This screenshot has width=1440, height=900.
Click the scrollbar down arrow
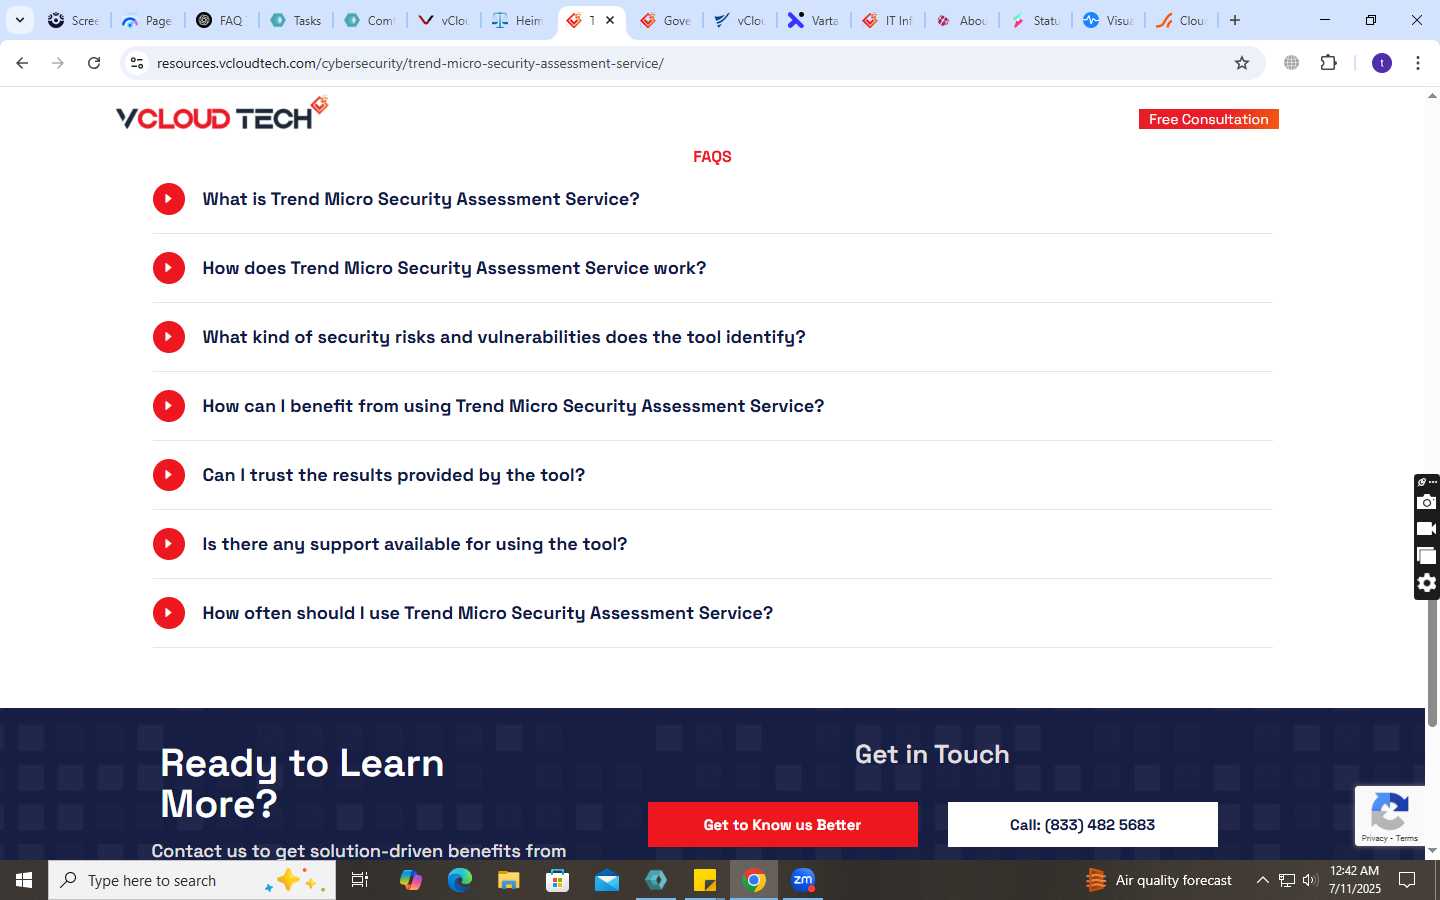pos(1432,850)
